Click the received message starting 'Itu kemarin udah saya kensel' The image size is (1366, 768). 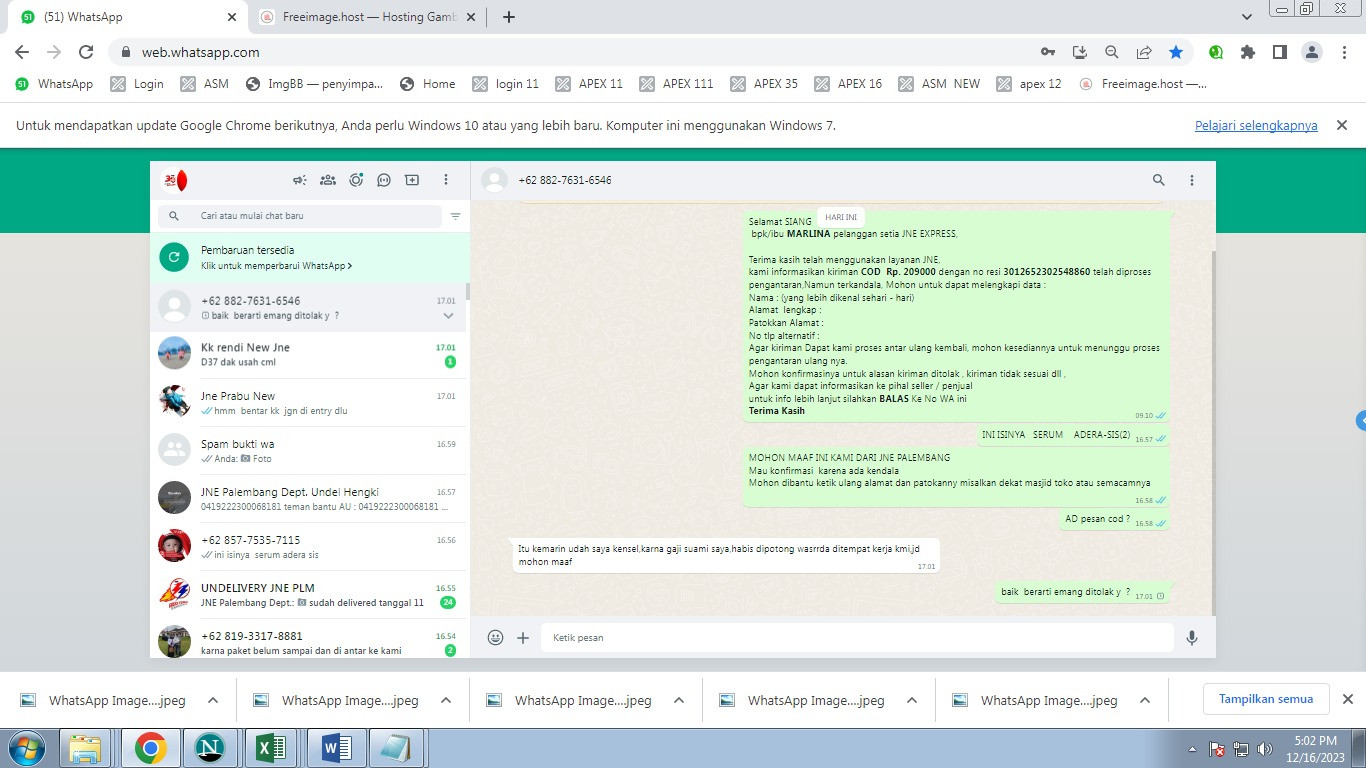[x=726, y=555]
